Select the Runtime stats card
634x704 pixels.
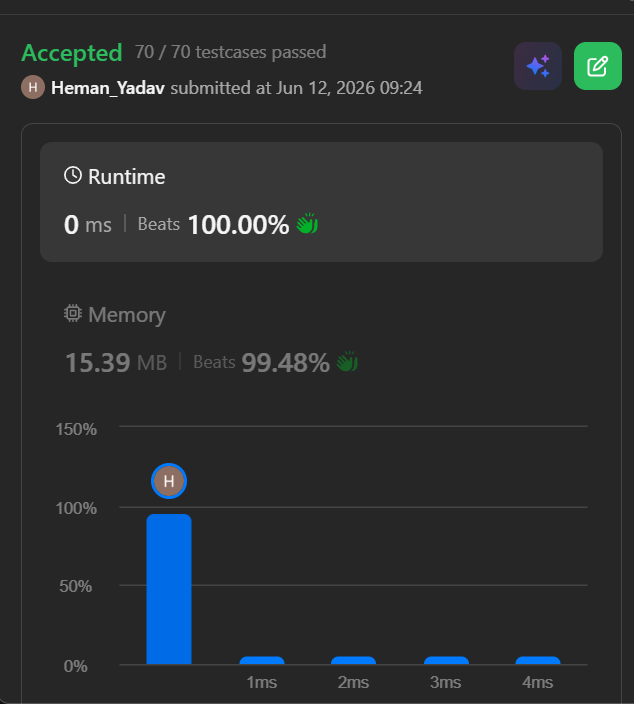pyautogui.click(x=321, y=202)
